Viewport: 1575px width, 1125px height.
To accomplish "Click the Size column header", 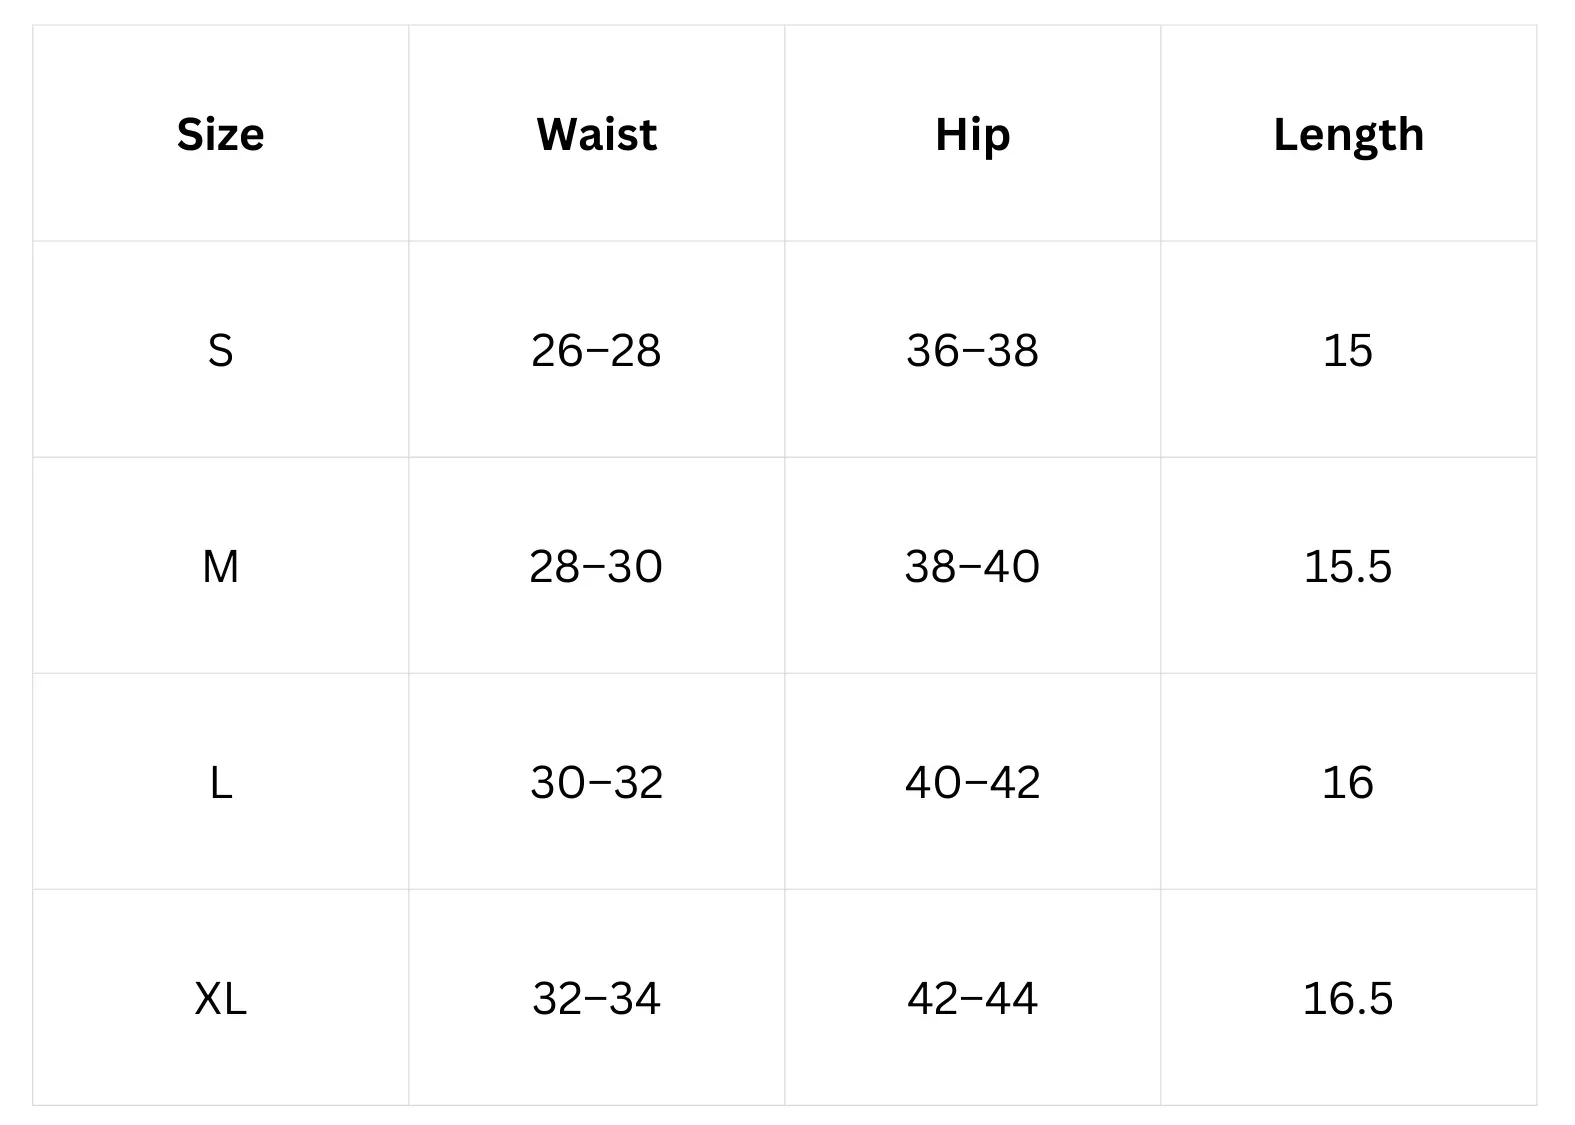I will 220,134.
